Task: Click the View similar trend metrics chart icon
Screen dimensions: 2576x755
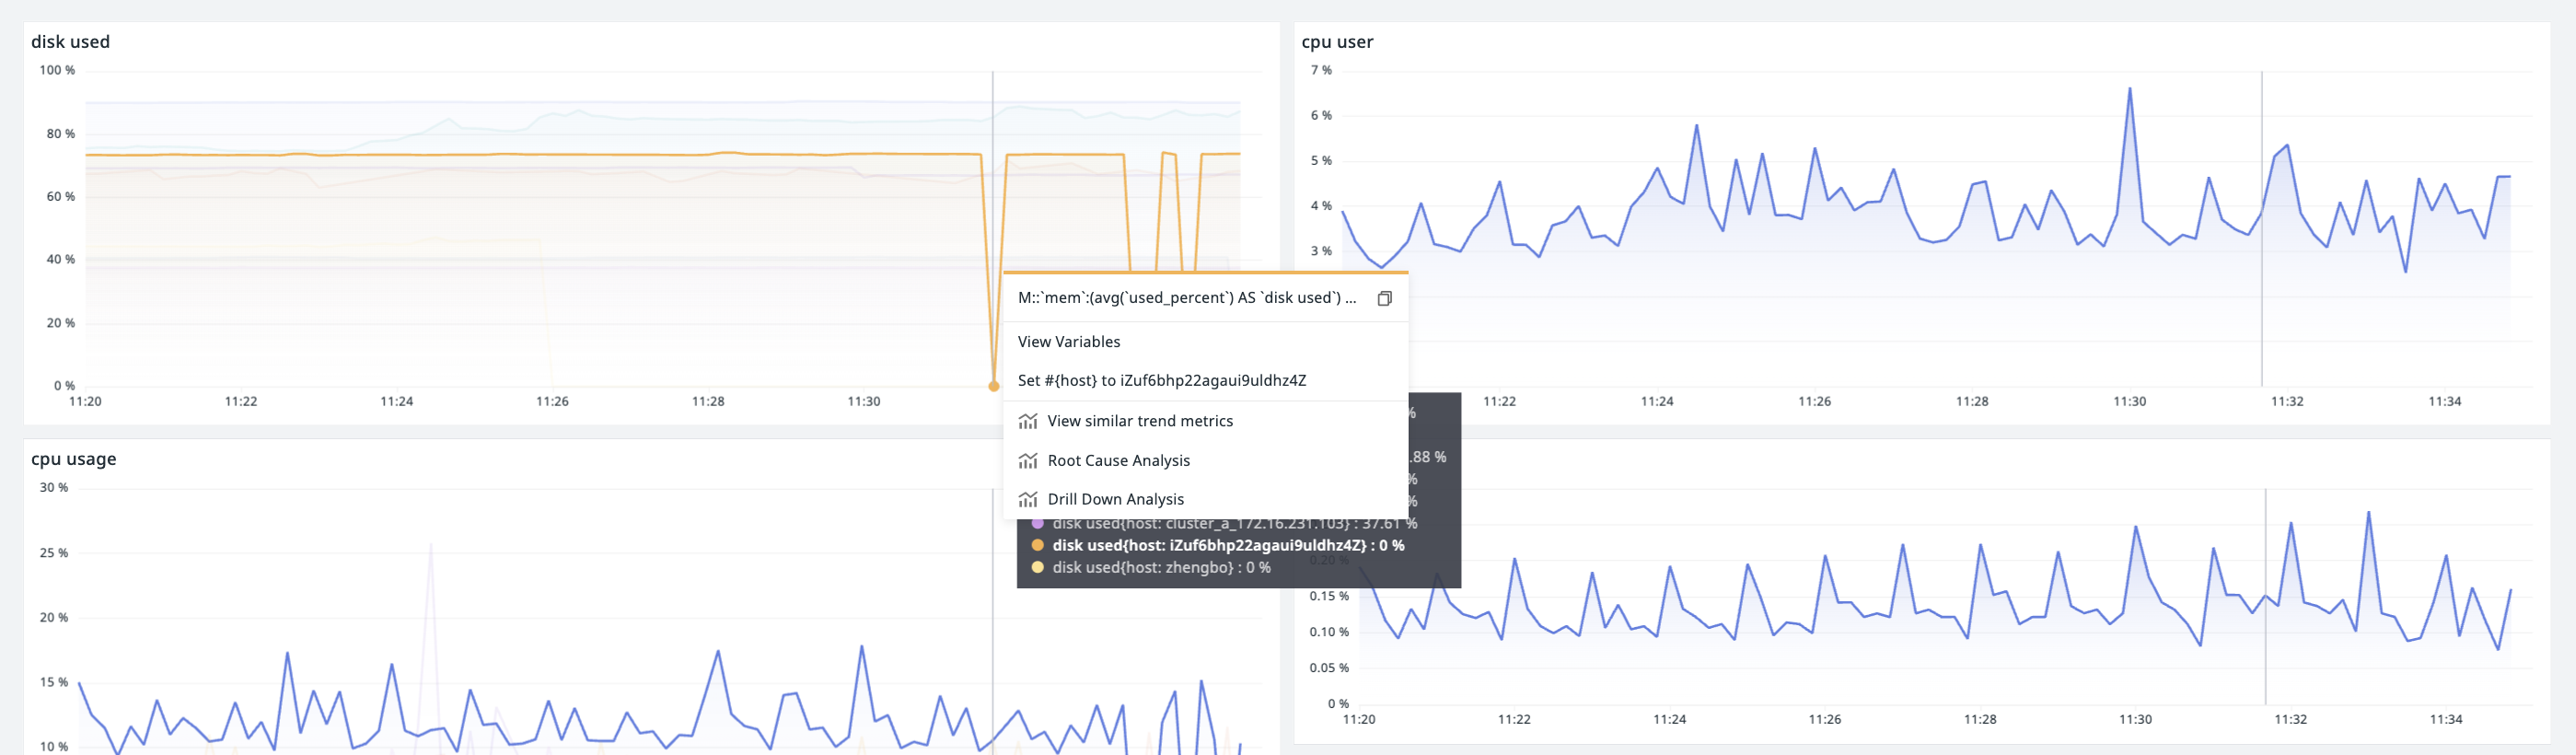Action: click(1028, 421)
